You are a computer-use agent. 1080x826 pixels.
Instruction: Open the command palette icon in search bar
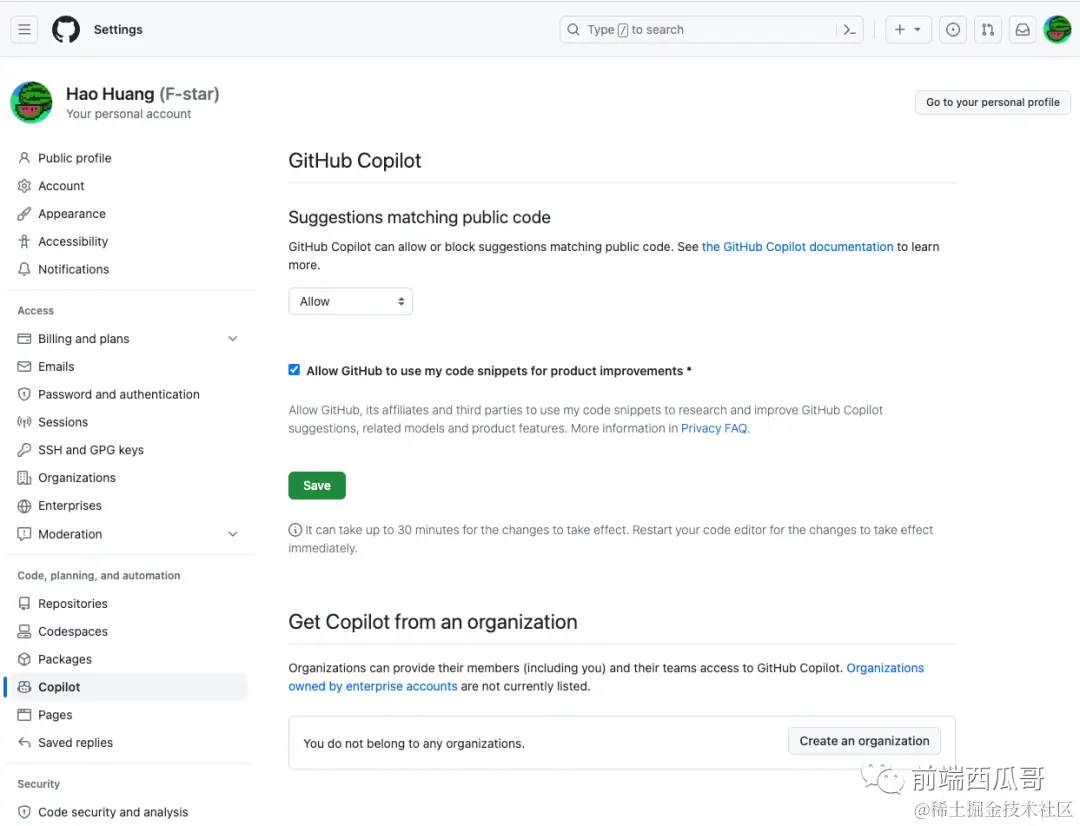[x=849, y=30]
